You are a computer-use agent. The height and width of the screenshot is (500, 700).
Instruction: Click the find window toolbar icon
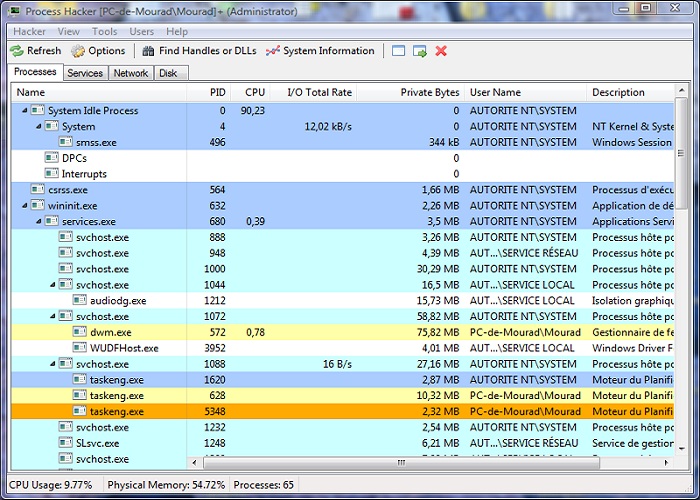tap(398, 51)
